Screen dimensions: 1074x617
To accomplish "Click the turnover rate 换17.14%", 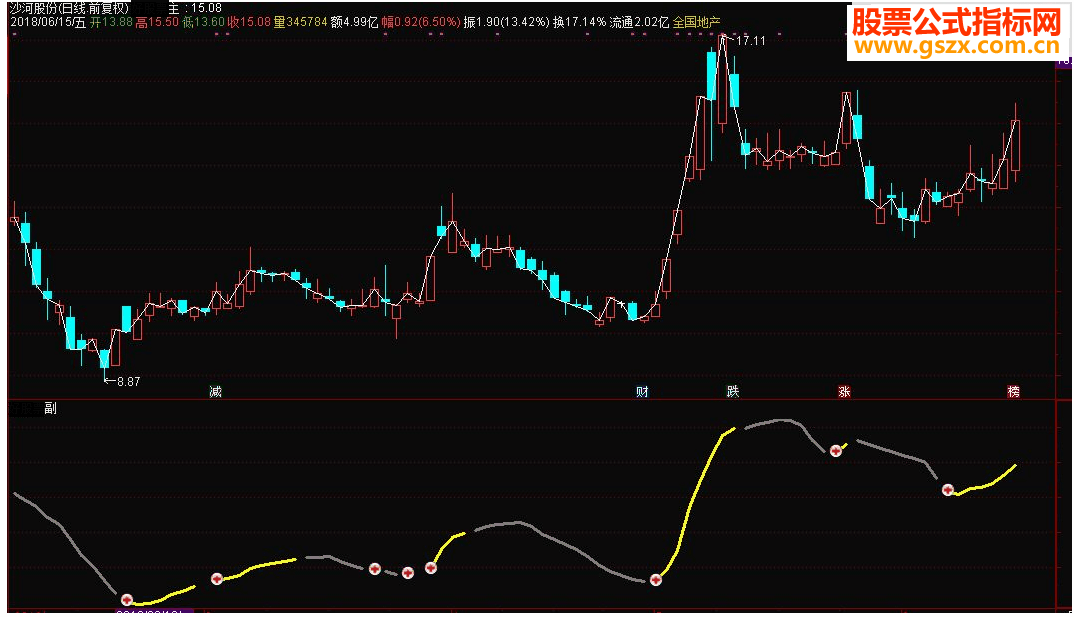I will [579, 22].
